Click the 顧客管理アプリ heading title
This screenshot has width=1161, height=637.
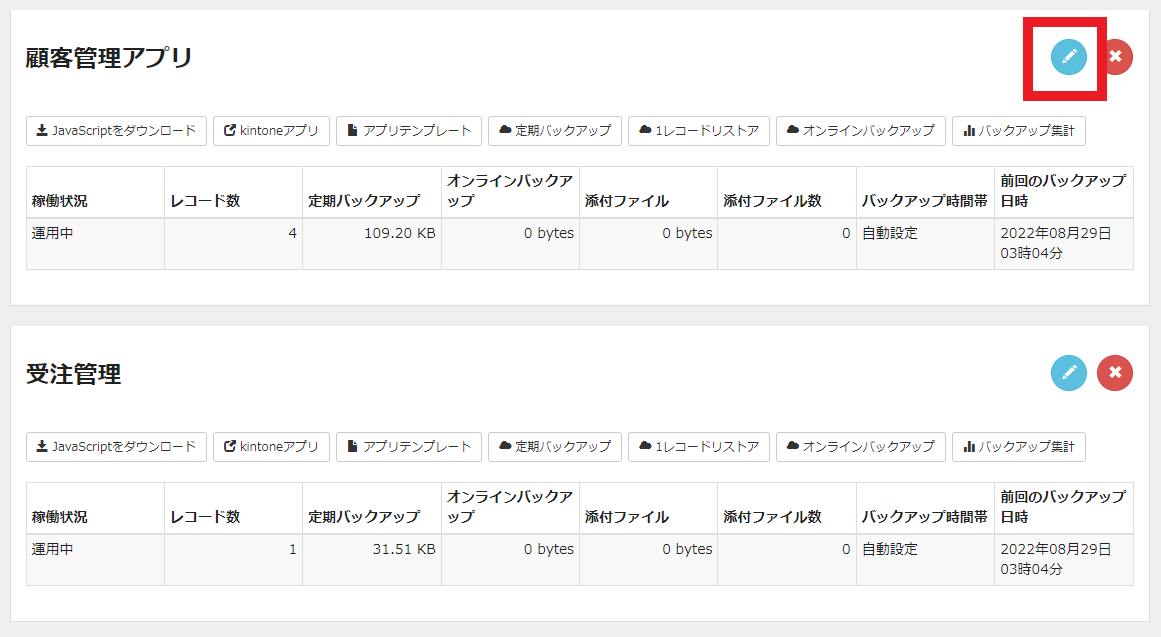pyautogui.click(x=109, y=58)
